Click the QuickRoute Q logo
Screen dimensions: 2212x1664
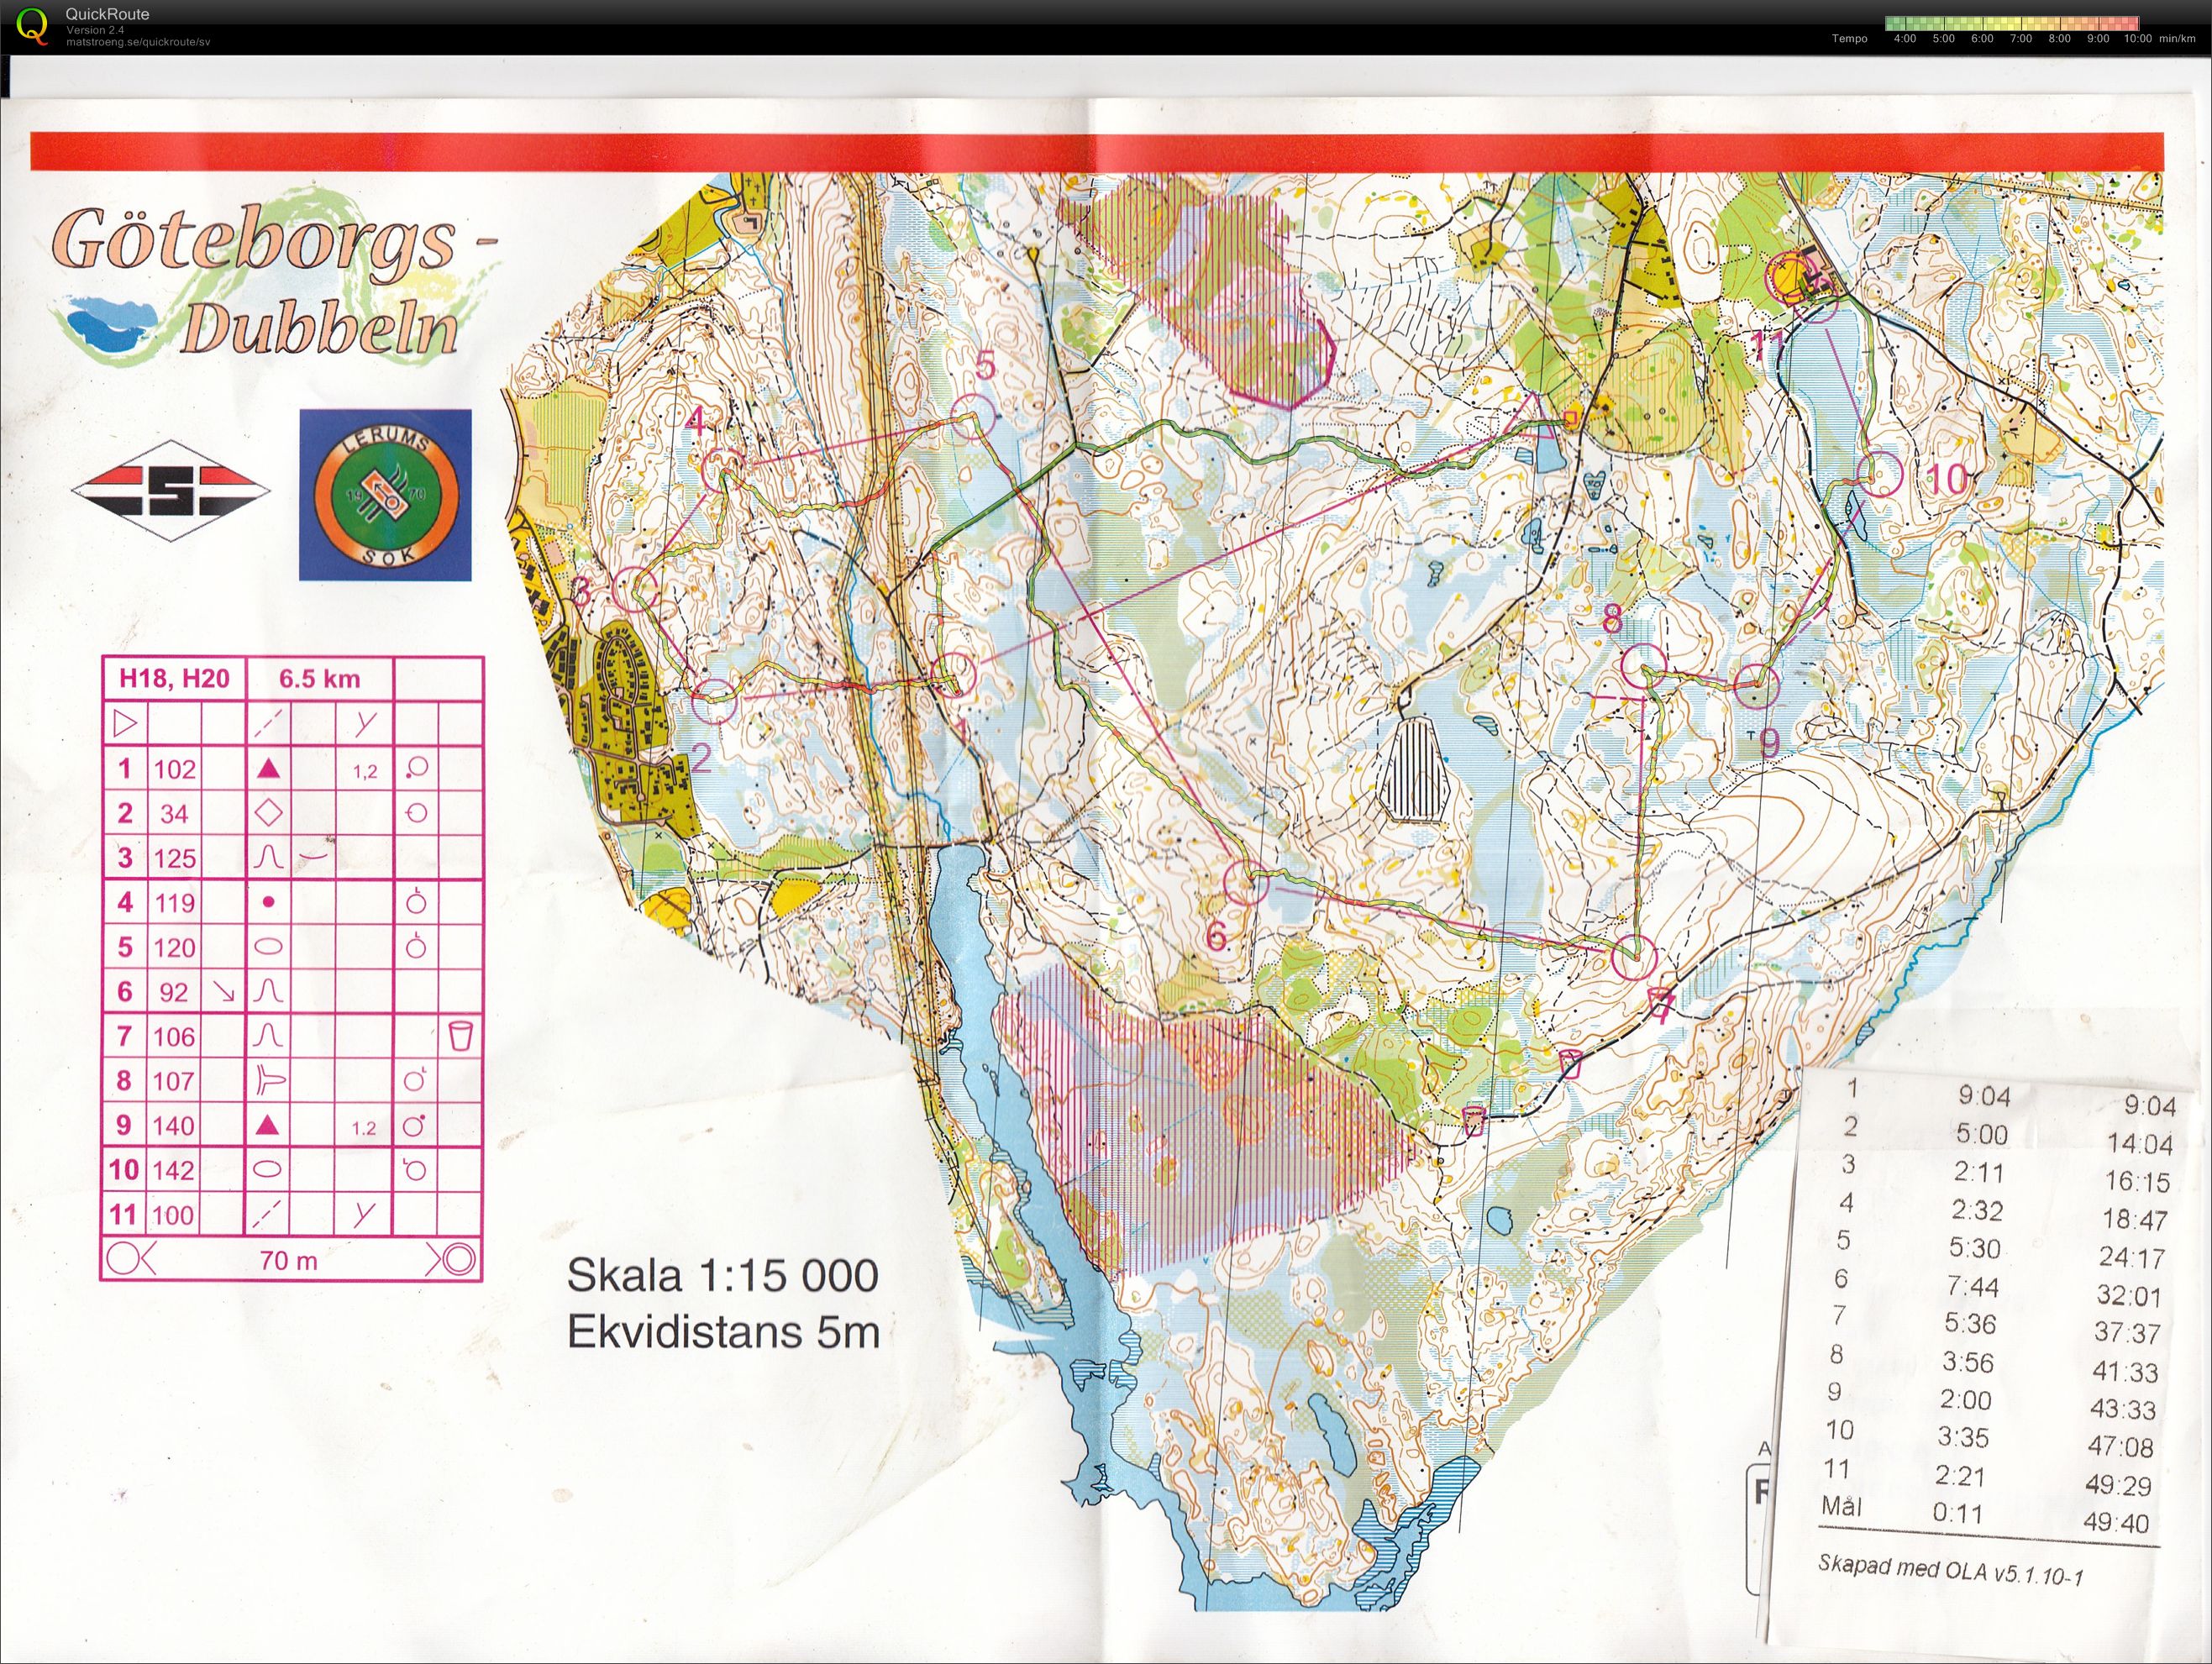click(33, 26)
